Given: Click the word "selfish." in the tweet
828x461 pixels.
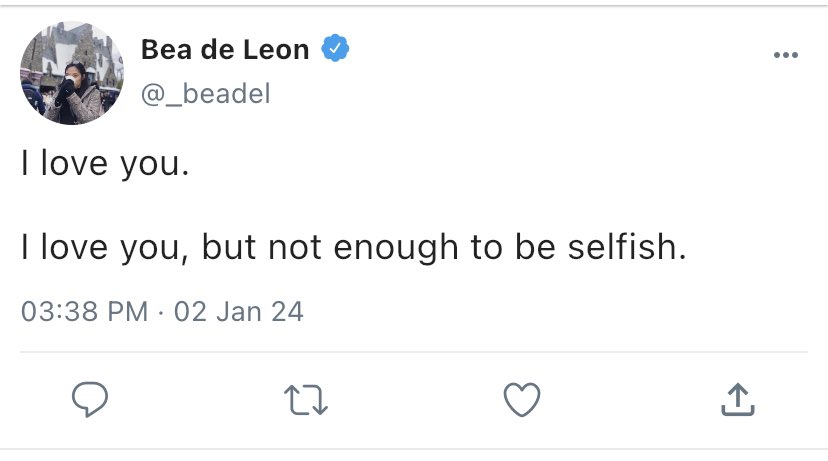Looking at the screenshot, I should tap(627, 247).
